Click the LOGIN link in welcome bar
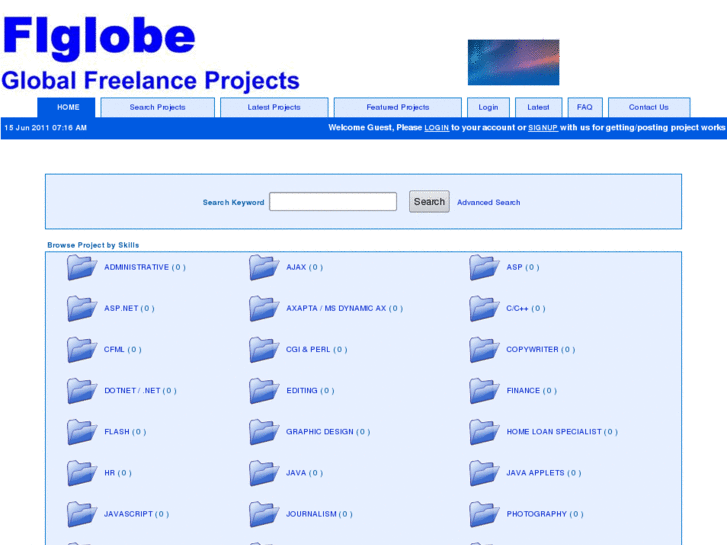727x545 pixels. coord(437,128)
